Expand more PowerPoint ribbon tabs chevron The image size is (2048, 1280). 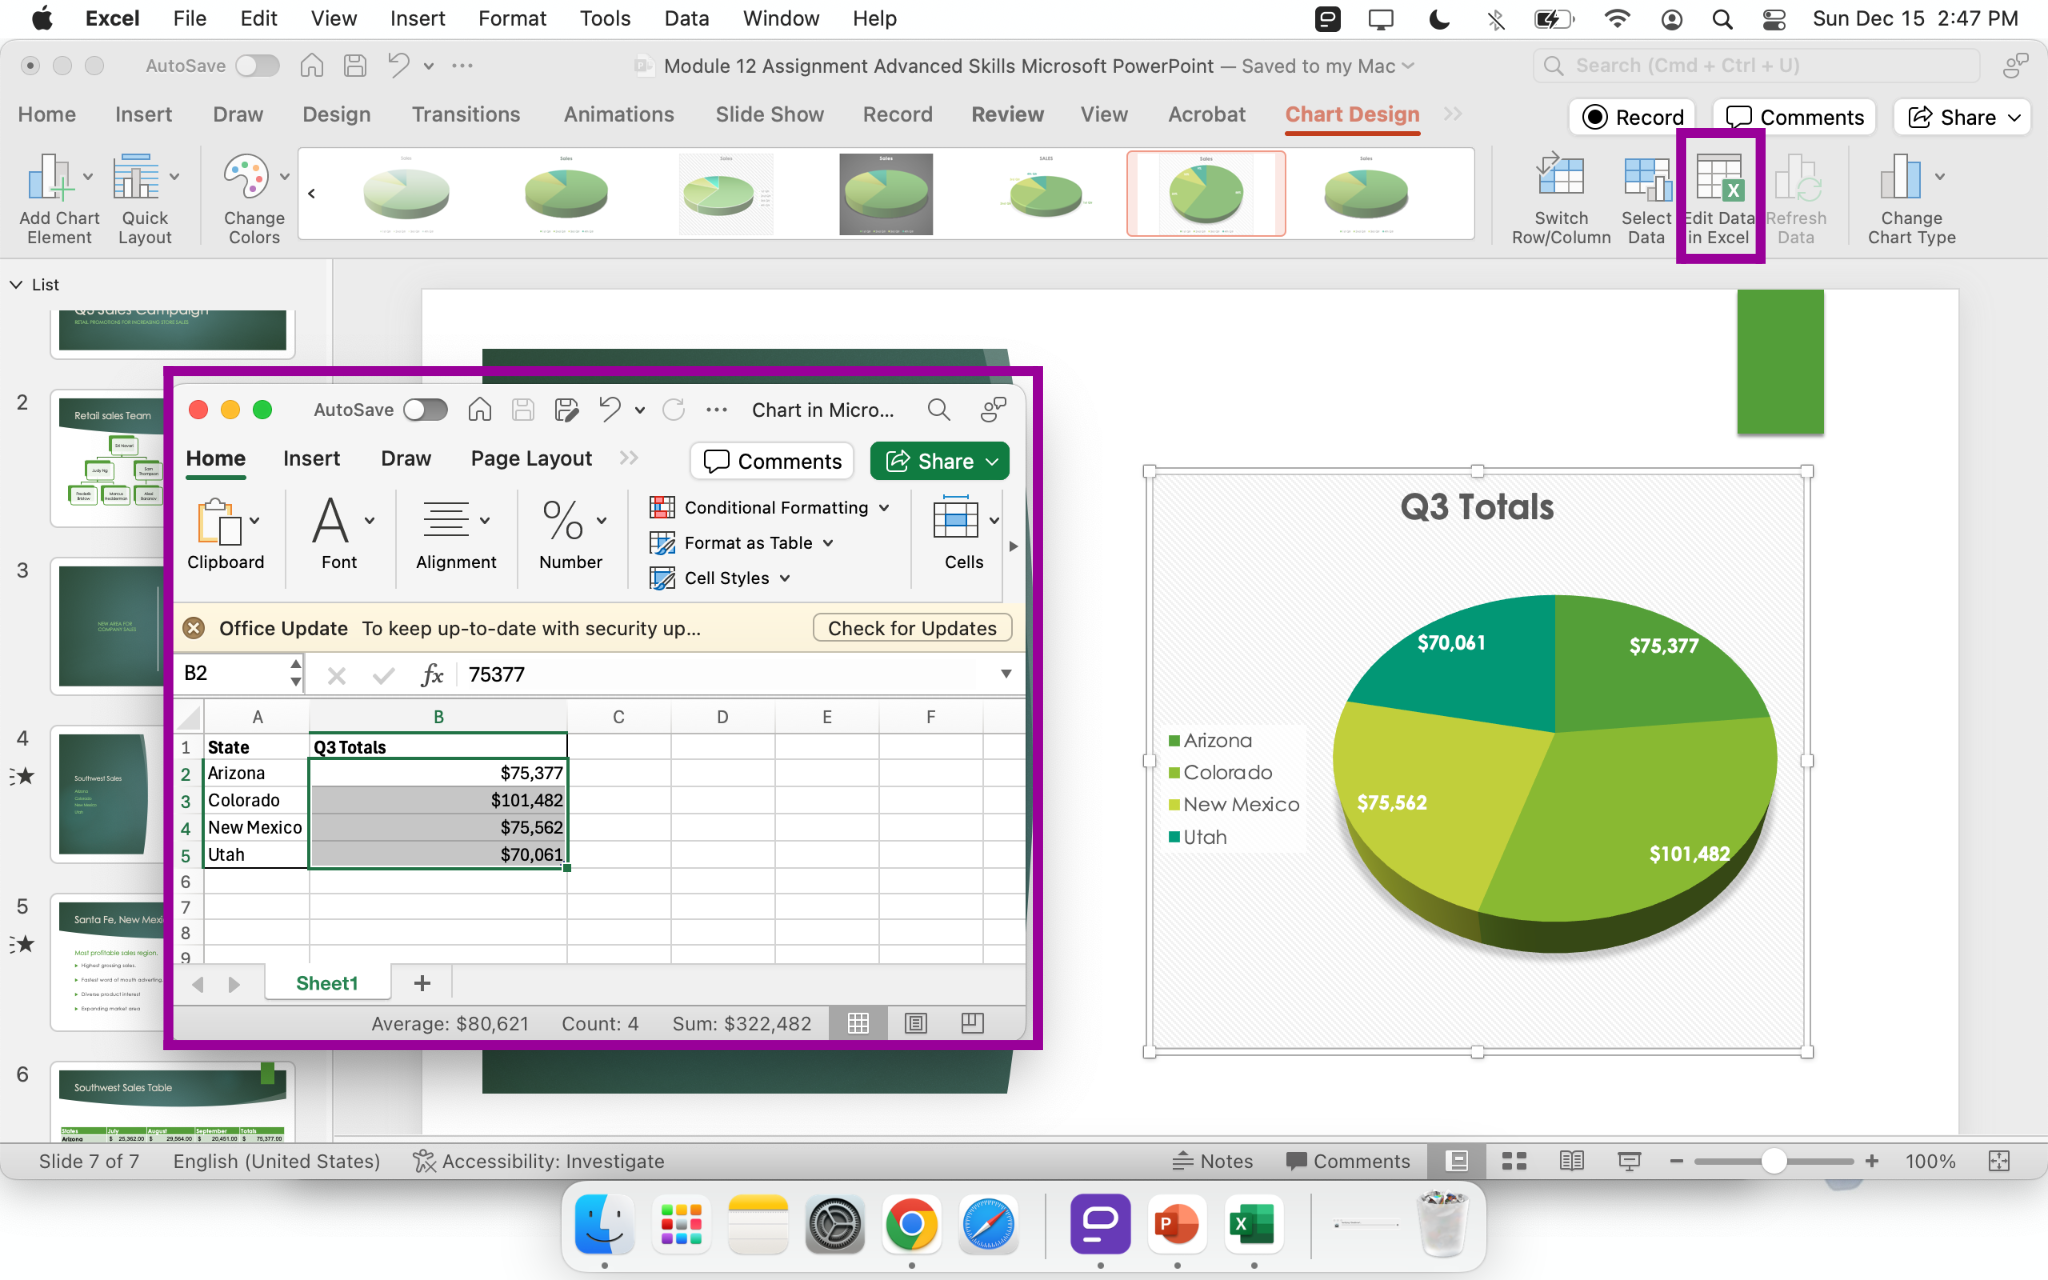[1453, 114]
